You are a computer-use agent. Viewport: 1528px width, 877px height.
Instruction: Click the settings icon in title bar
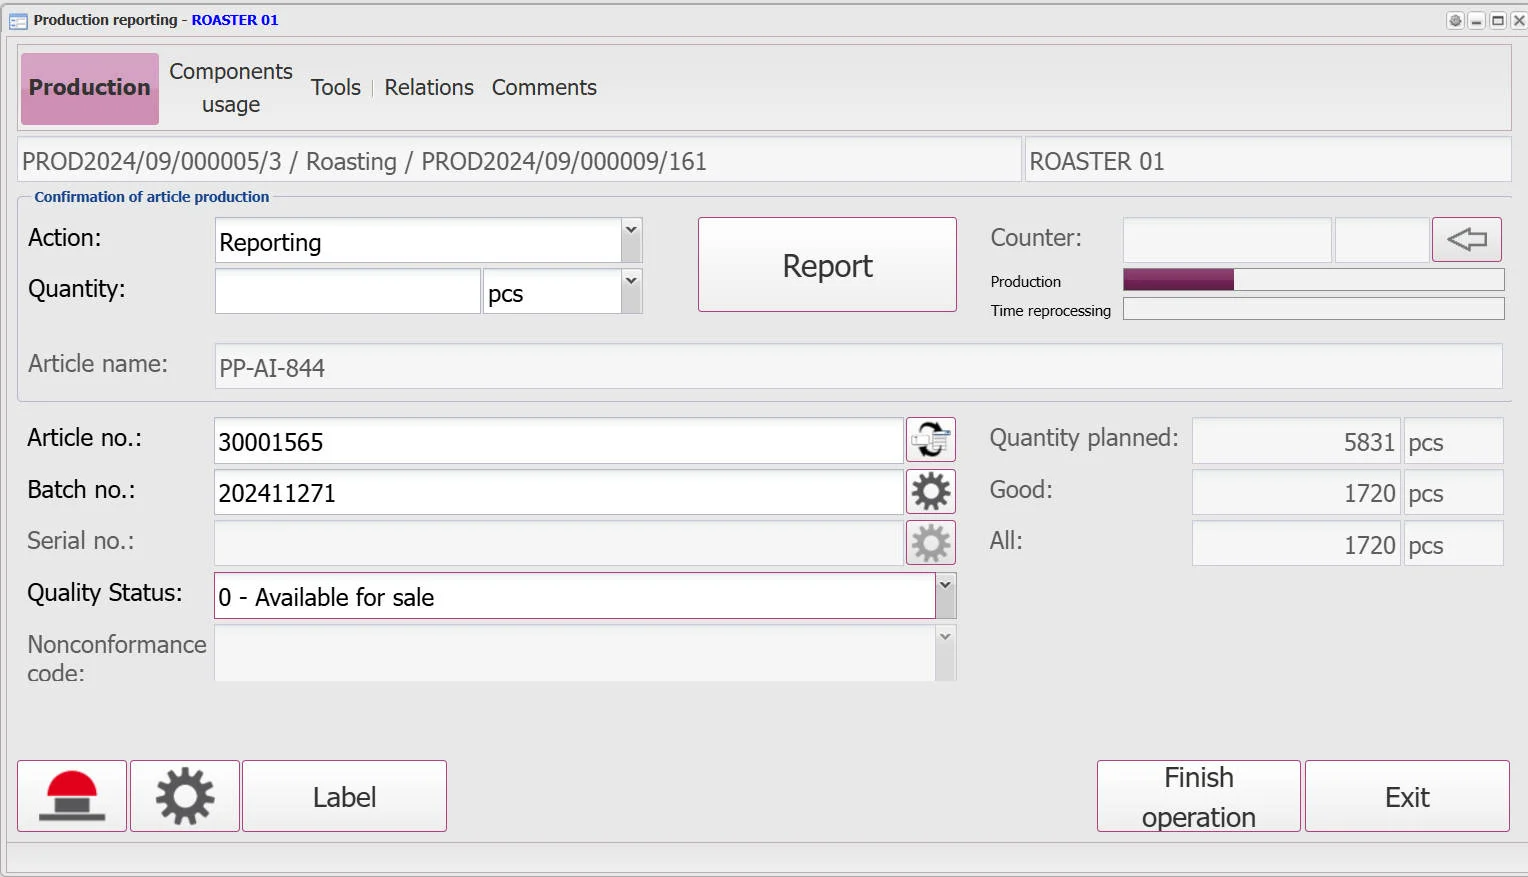tap(1455, 20)
